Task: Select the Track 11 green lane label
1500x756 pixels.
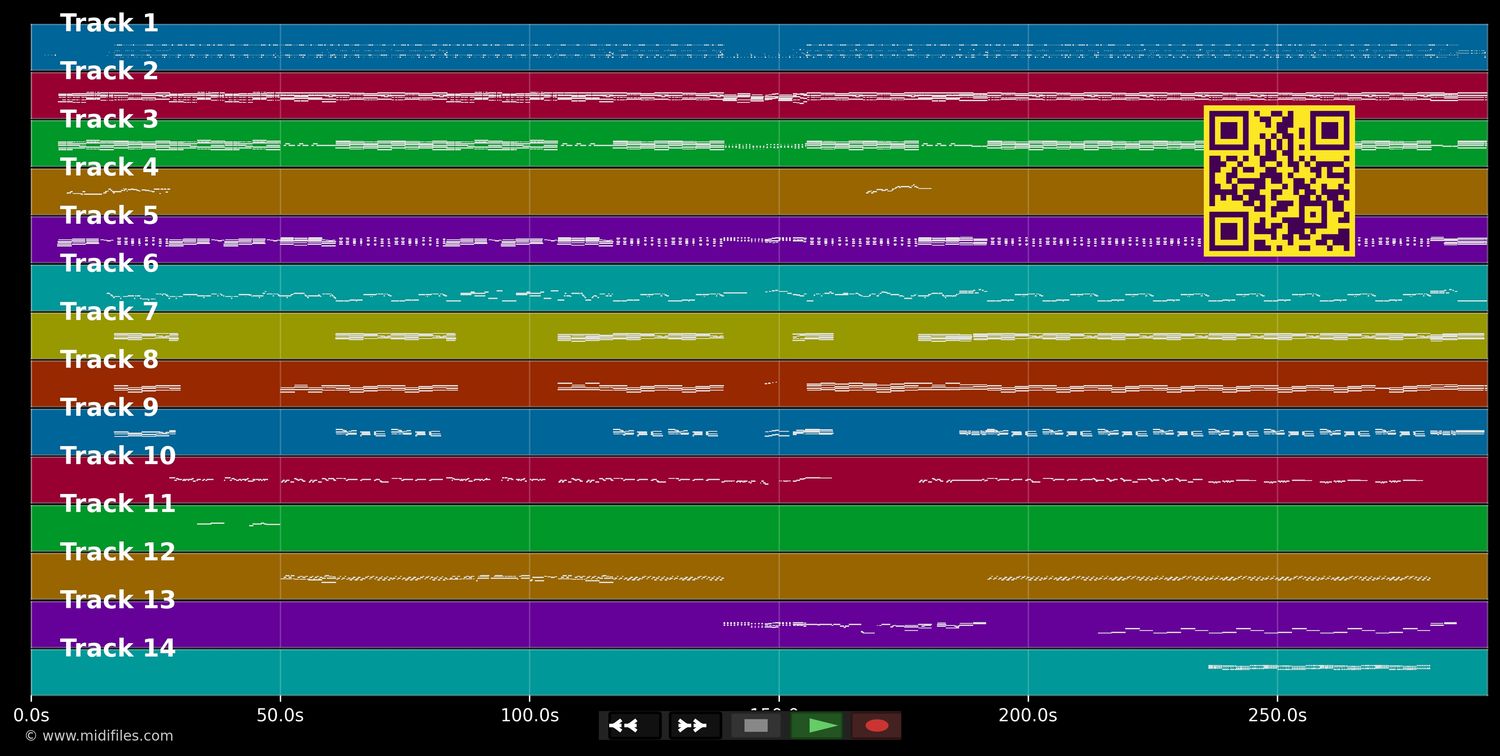Action: [x=118, y=503]
